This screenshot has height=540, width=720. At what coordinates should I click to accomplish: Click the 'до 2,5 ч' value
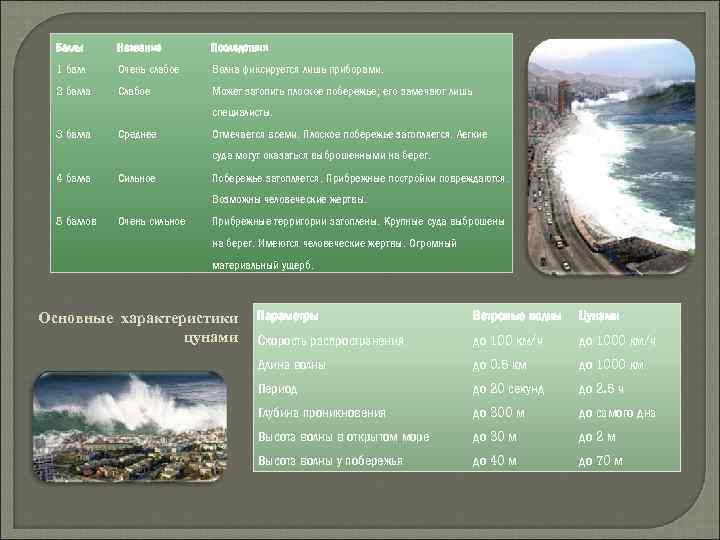(x=601, y=389)
